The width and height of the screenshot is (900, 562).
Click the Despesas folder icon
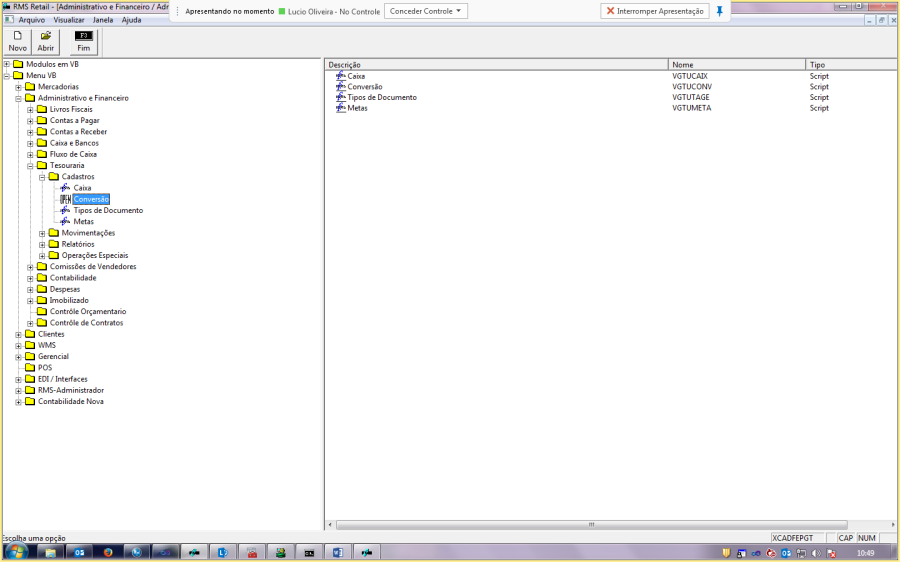pos(42,289)
